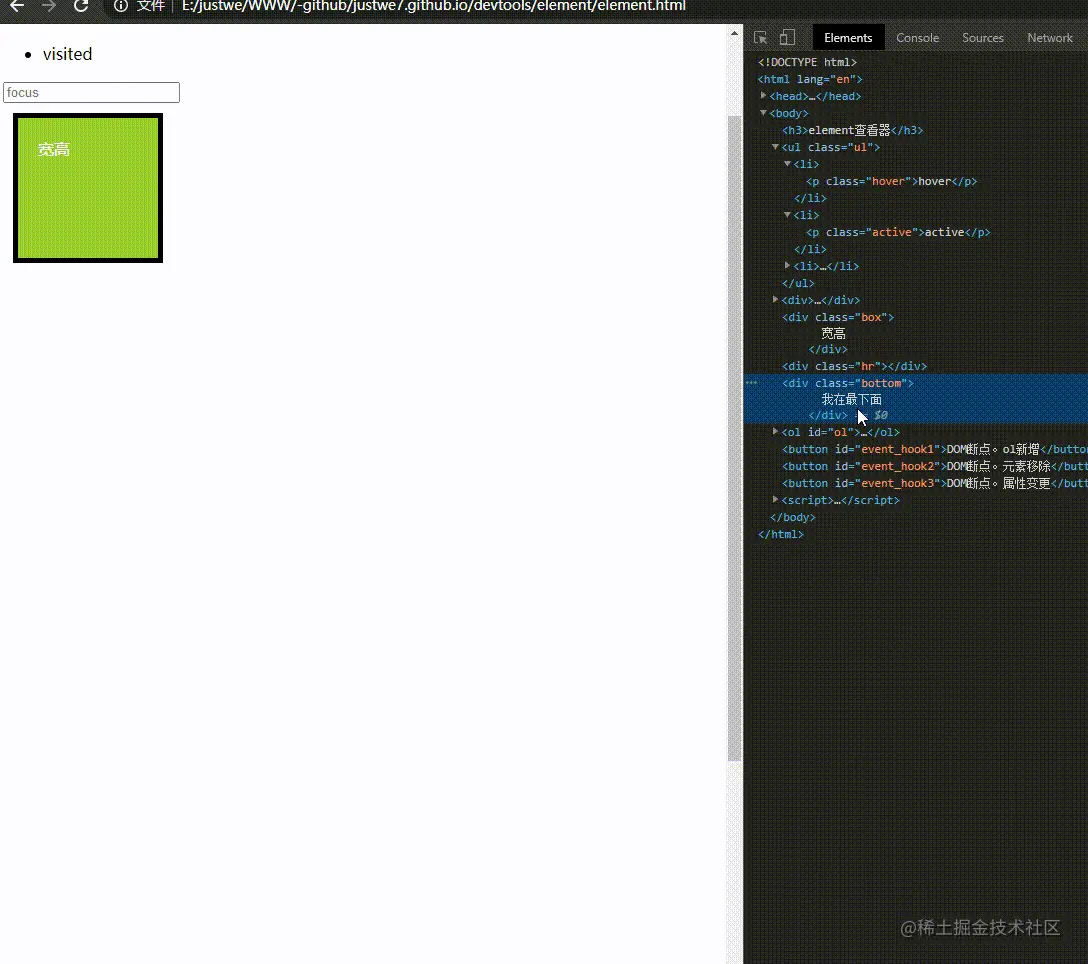Image resolution: width=1088 pixels, height=964 pixels.
Task: Click the browser forward arrow
Action: coord(49,6)
